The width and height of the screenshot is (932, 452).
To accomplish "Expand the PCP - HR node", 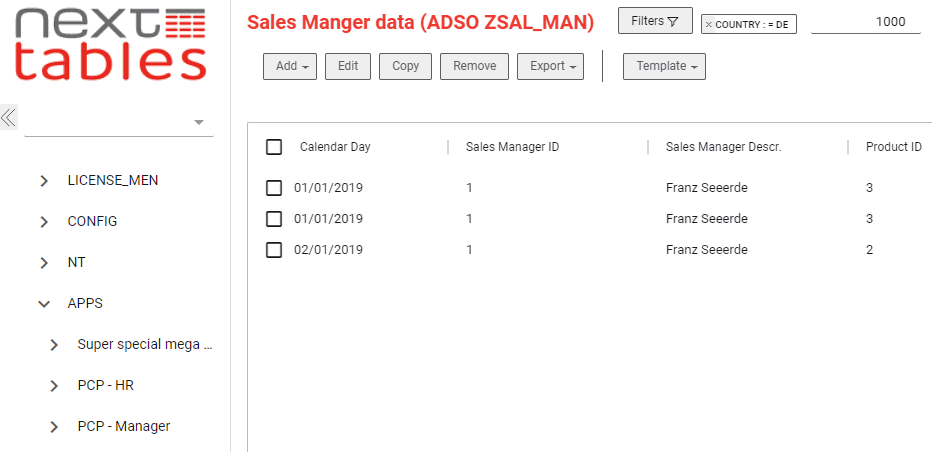I will click(54, 386).
